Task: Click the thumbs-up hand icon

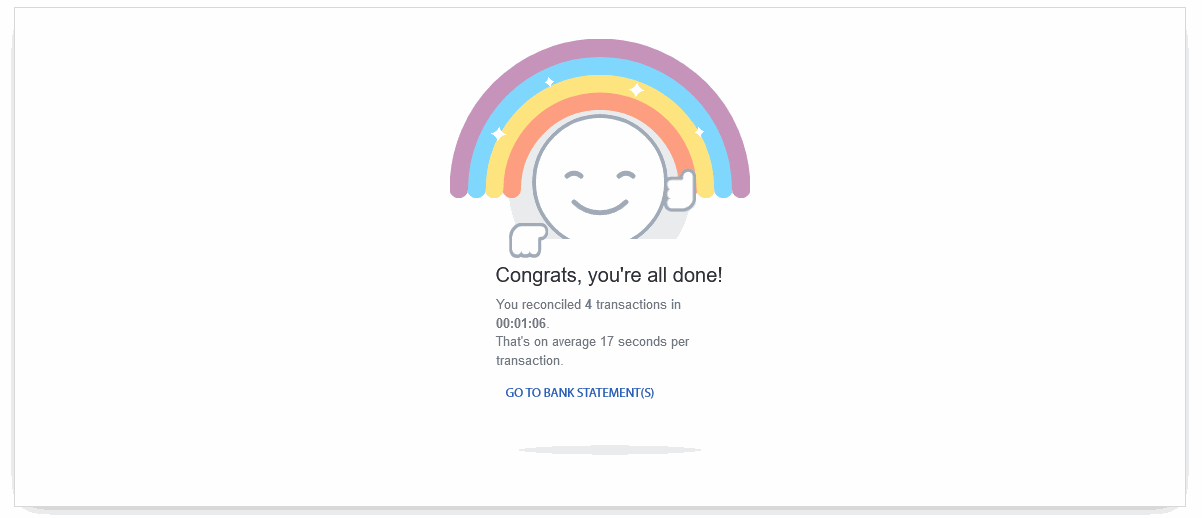Action: [681, 190]
